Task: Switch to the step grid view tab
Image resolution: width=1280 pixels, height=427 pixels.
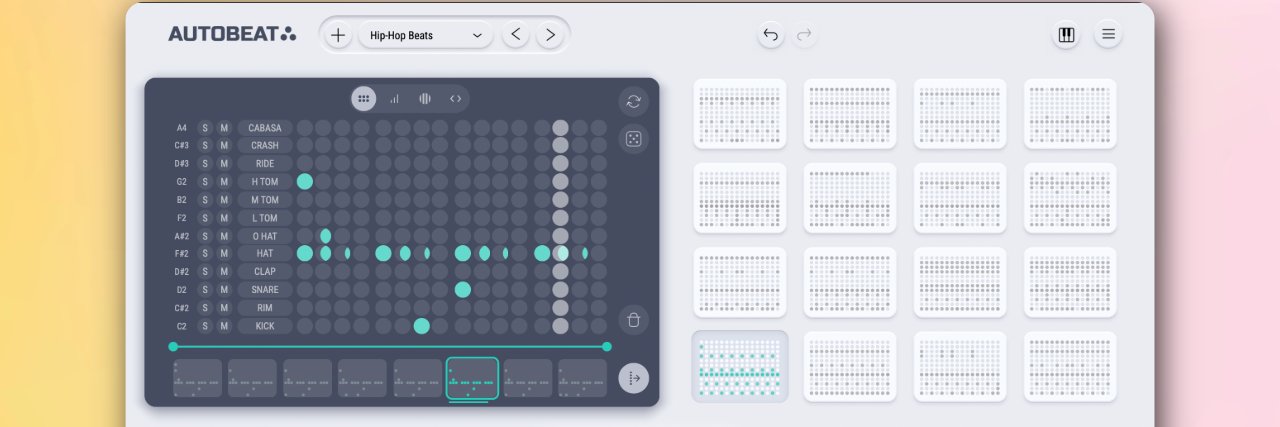Action: click(364, 99)
